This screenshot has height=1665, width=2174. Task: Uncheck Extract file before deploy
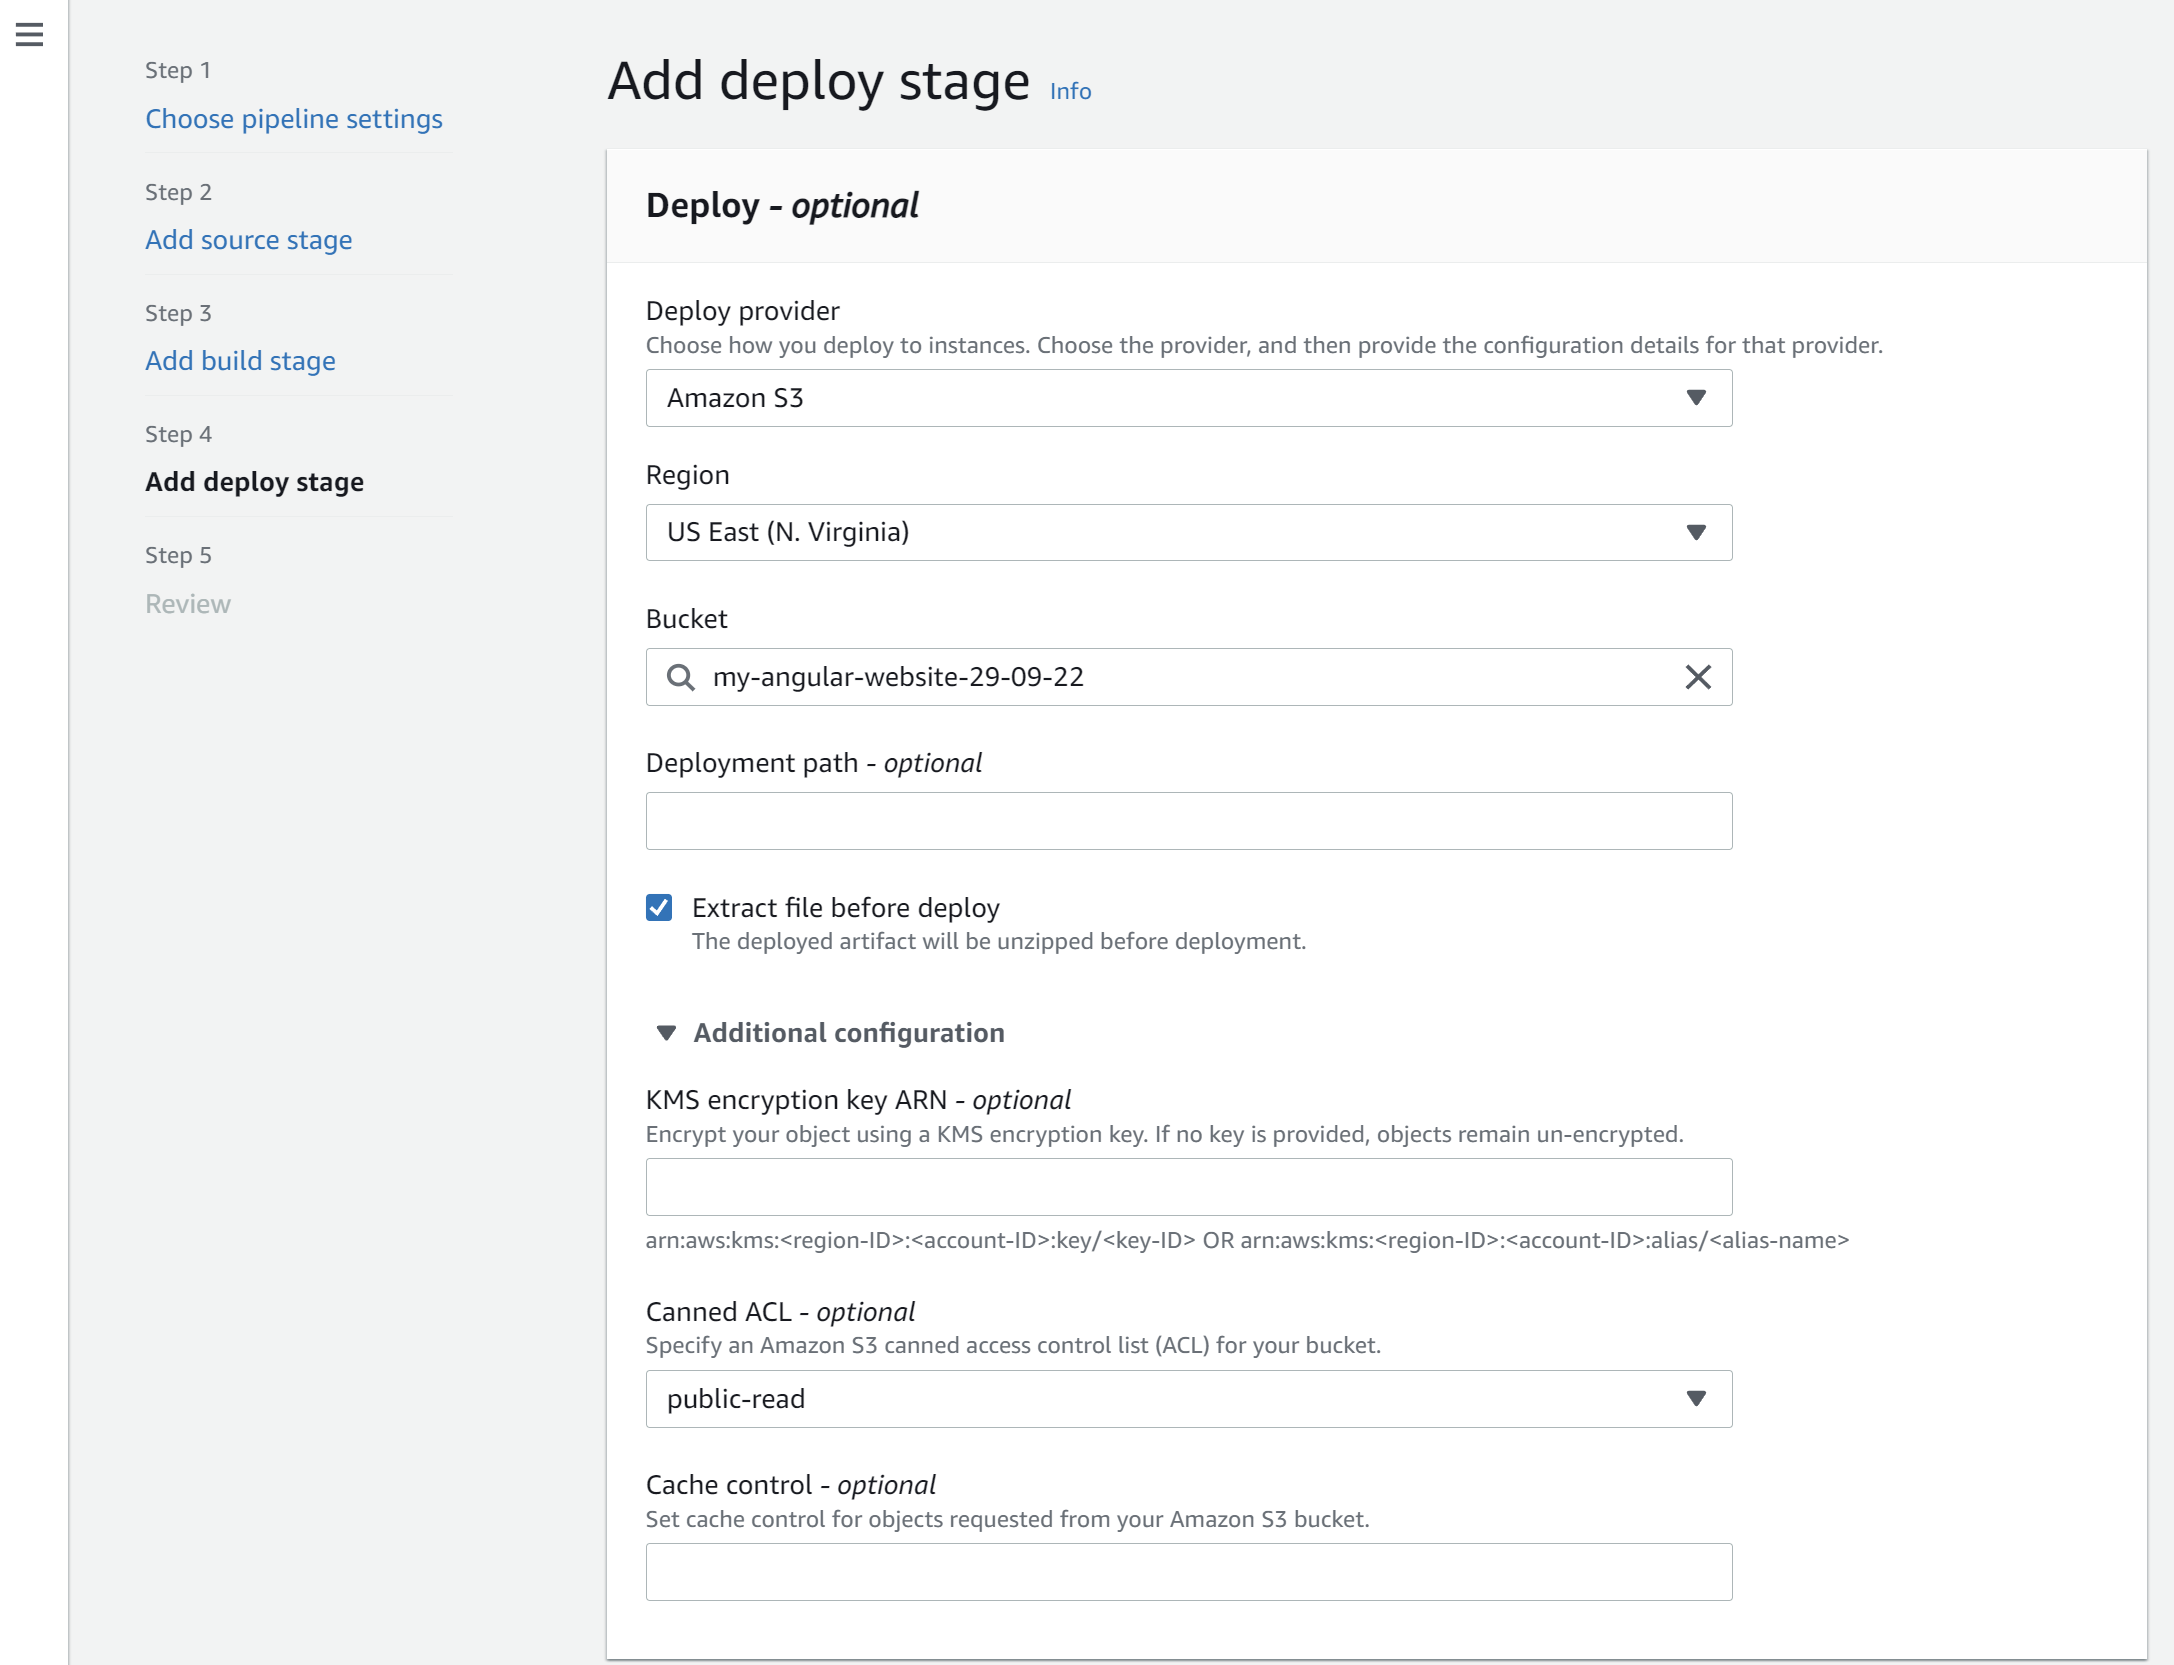659,907
